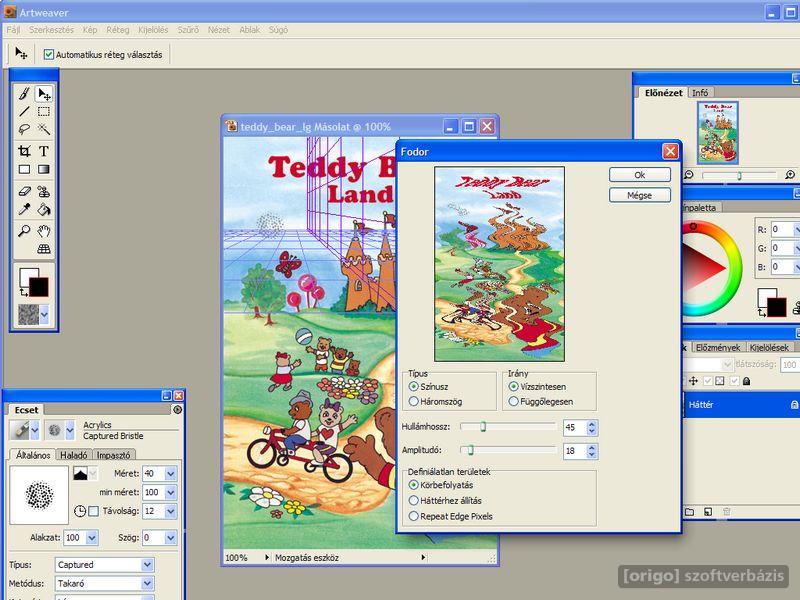This screenshot has width=800, height=600.
Task: Select the Brush tool in the toolbox
Action: coord(24,94)
